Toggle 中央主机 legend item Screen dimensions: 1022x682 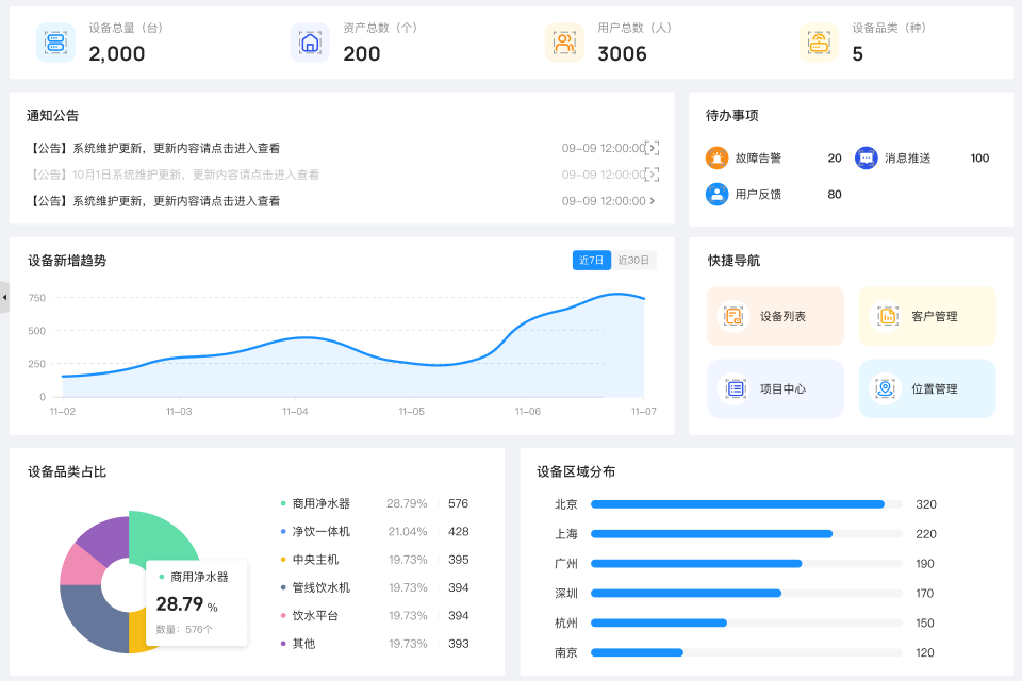[x=310, y=559]
